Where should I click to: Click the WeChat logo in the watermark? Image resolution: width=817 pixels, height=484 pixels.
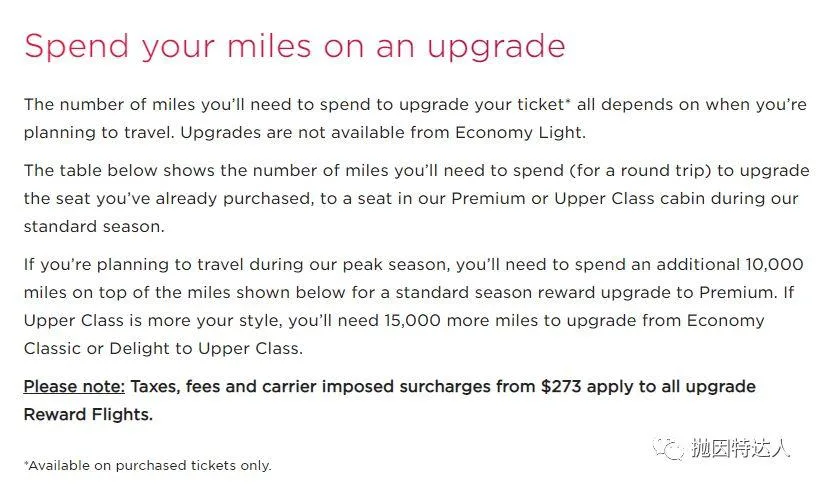click(x=669, y=447)
